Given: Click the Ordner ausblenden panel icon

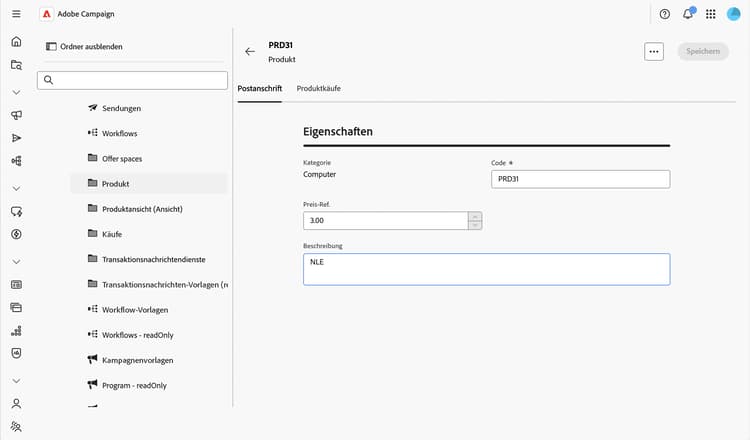Looking at the screenshot, I should pyautogui.click(x=51, y=46).
